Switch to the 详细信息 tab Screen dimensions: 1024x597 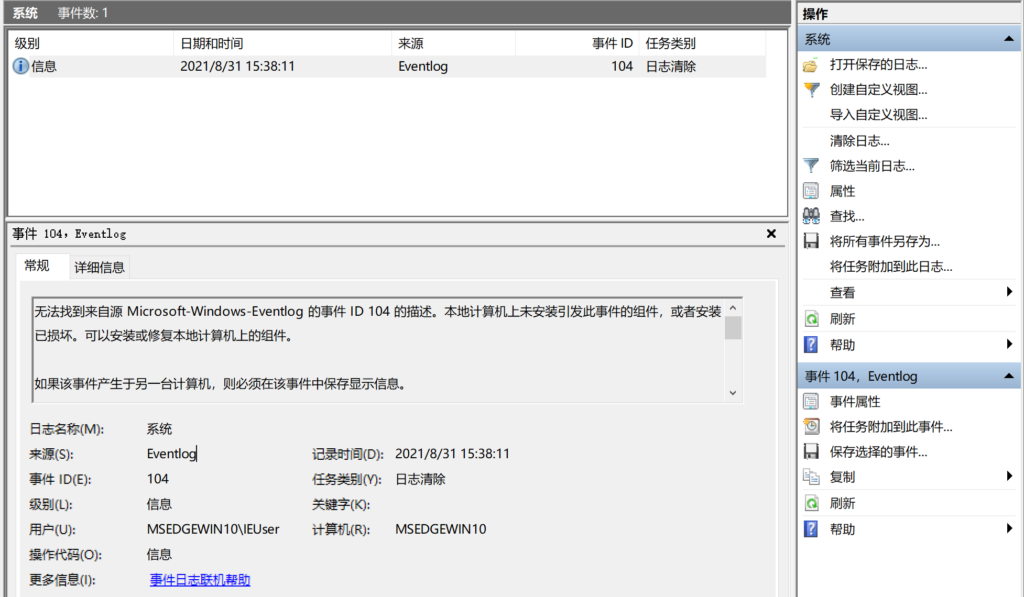(x=99, y=267)
